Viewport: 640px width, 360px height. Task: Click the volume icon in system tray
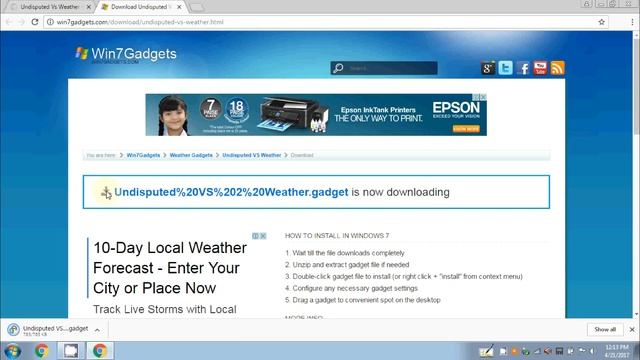591,351
